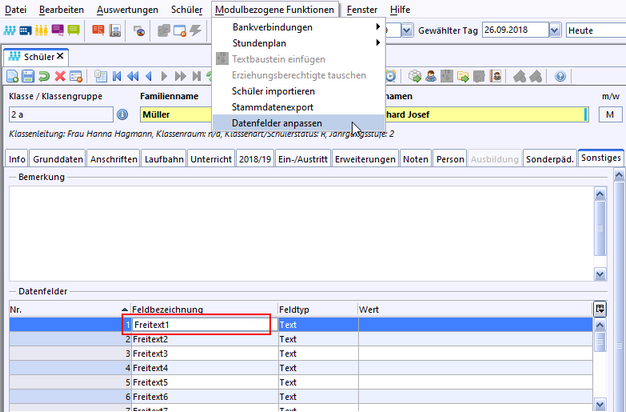This screenshot has height=412, width=626.
Task: Click the blue help question mark icon
Action: 560,76
